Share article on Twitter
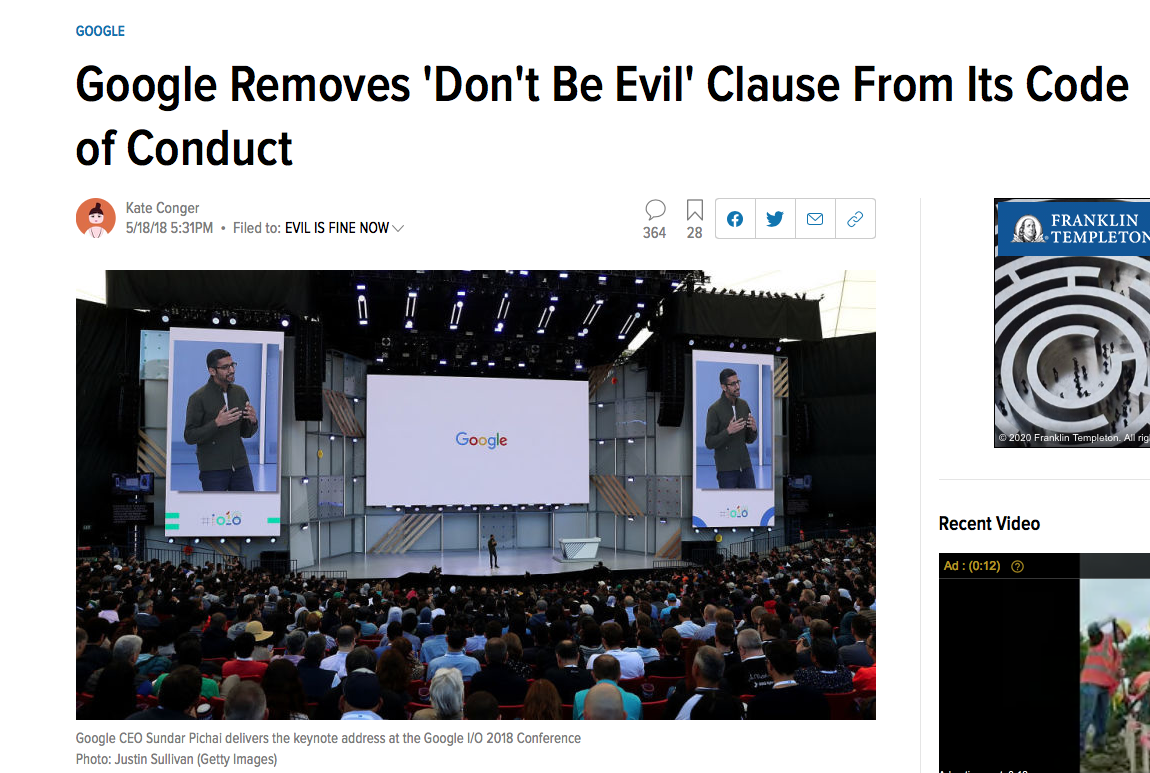The width and height of the screenshot is (1150, 773). click(774, 219)
